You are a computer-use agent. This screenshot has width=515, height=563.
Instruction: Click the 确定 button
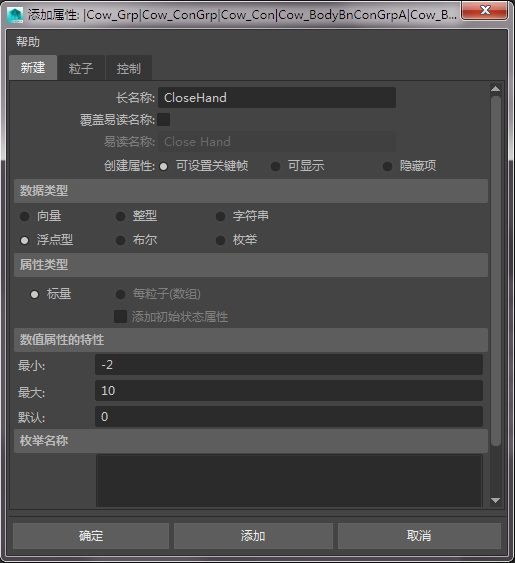click(x=91, y=536)
